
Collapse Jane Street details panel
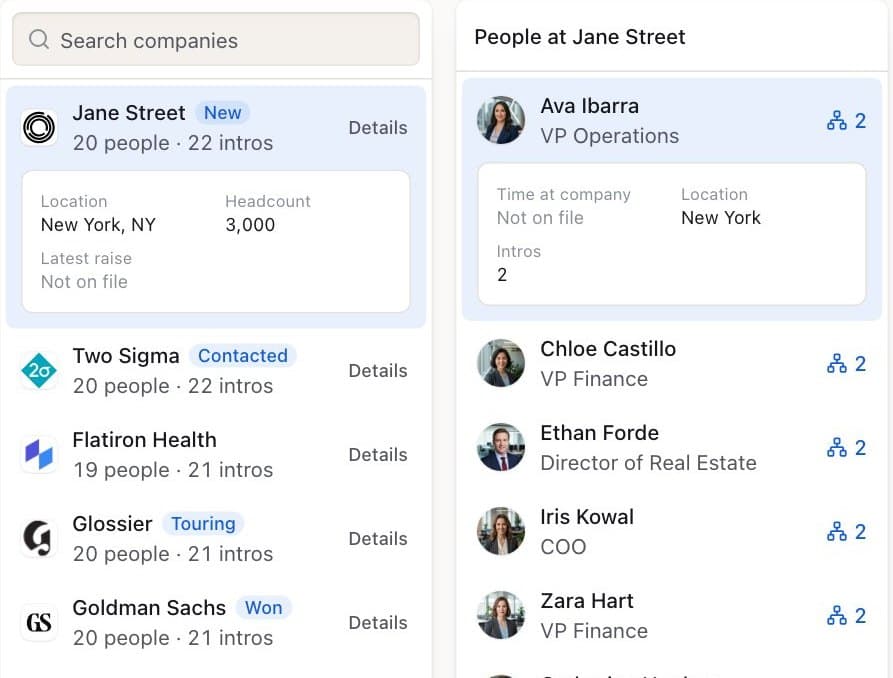point(378,128)
